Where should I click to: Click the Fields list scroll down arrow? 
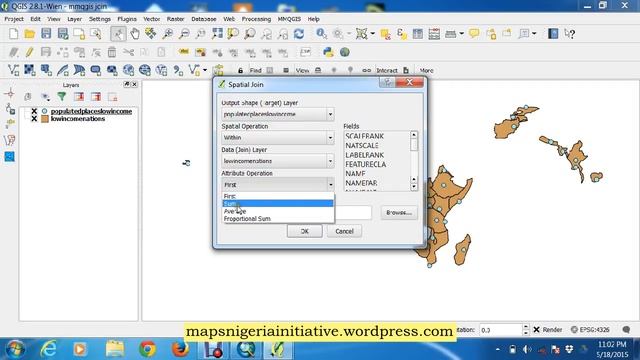click(x=414, y=187)
